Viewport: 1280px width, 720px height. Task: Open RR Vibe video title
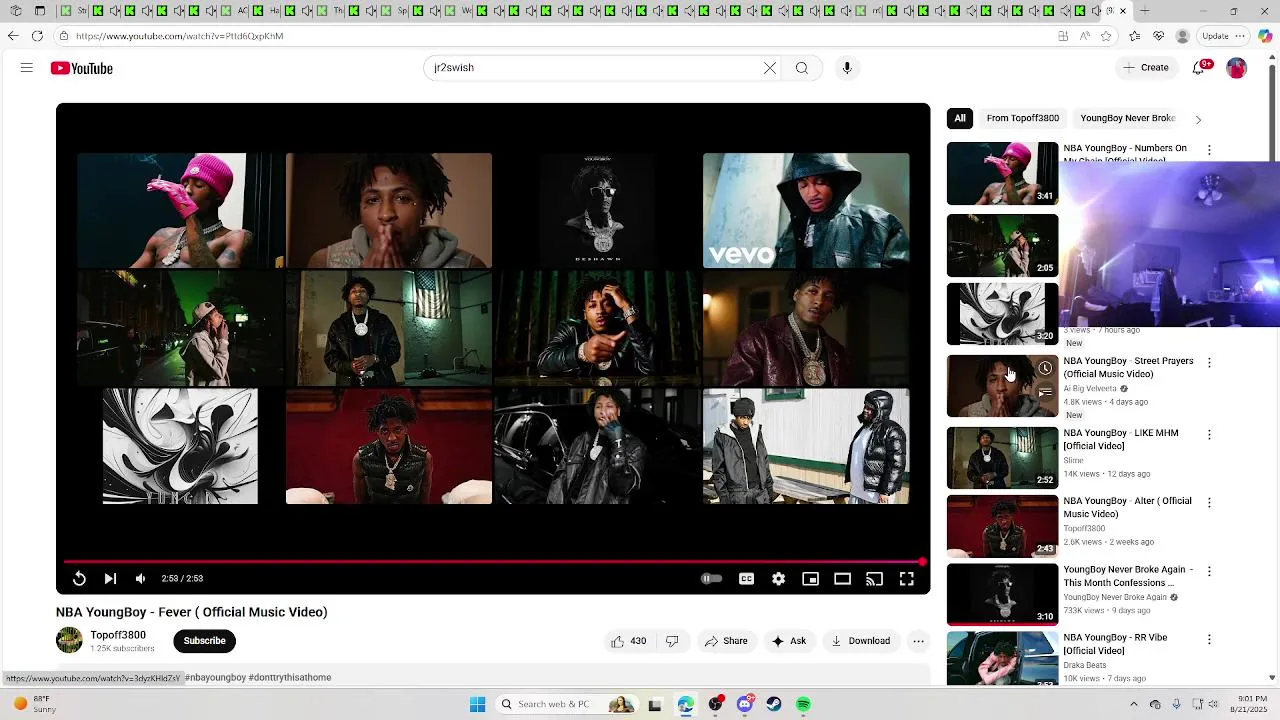pyautogui.click(x=1115, y=644)
